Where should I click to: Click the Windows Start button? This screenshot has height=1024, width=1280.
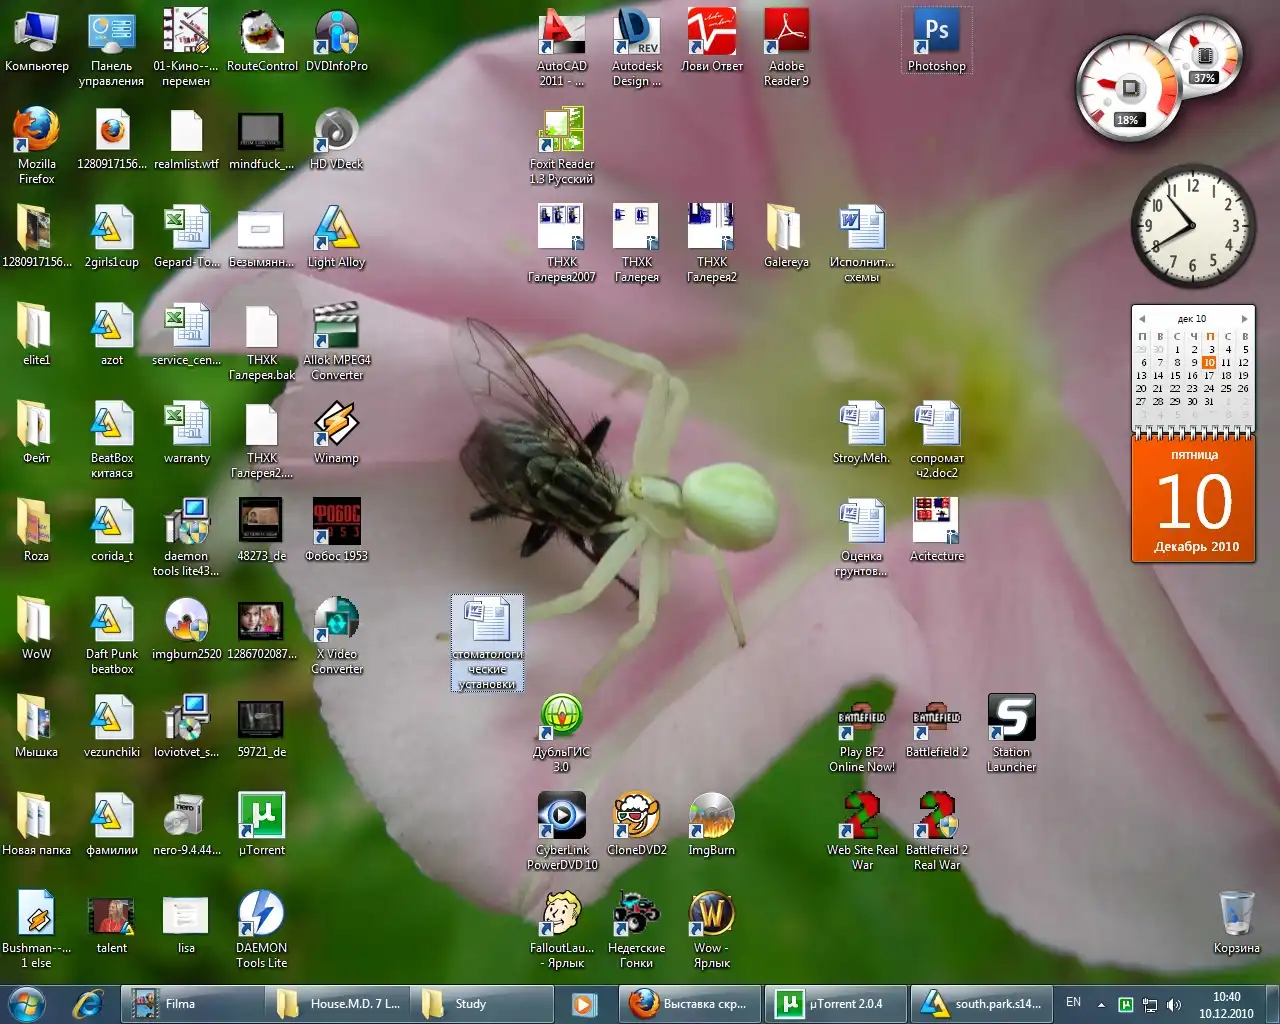[x=27, y=1003]
